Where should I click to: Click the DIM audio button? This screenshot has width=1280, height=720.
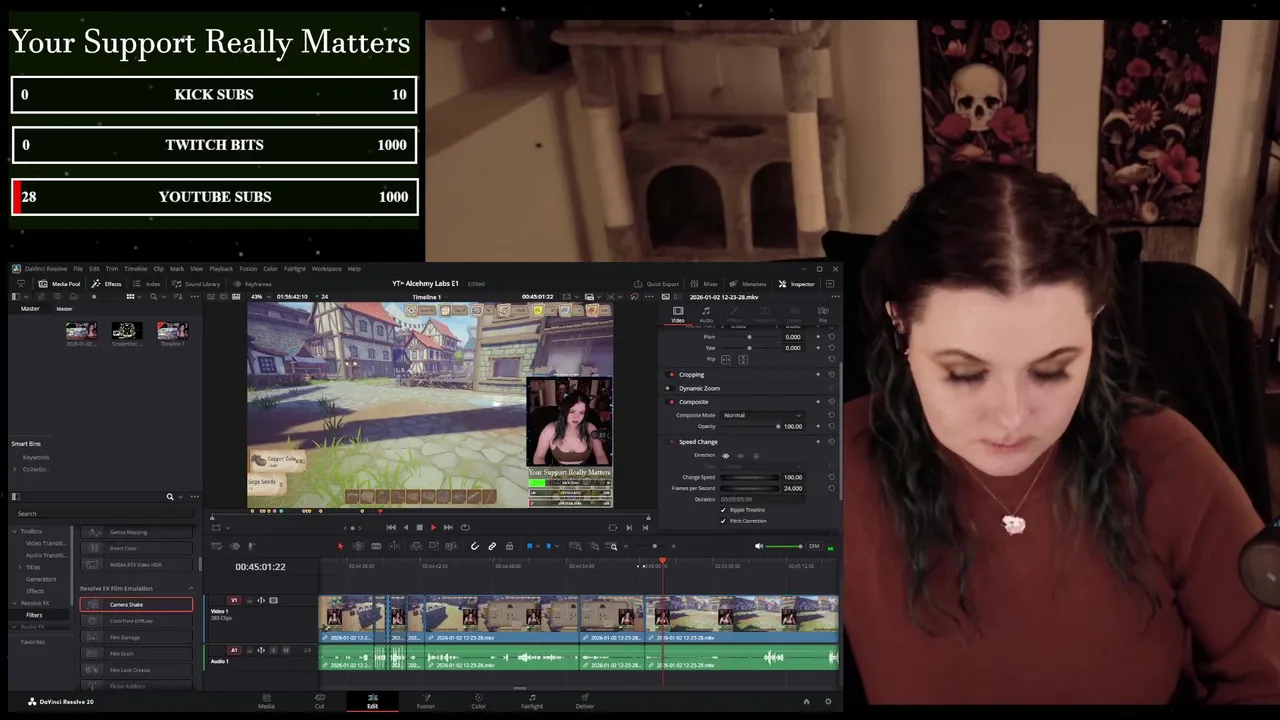[x=814, y=546]
